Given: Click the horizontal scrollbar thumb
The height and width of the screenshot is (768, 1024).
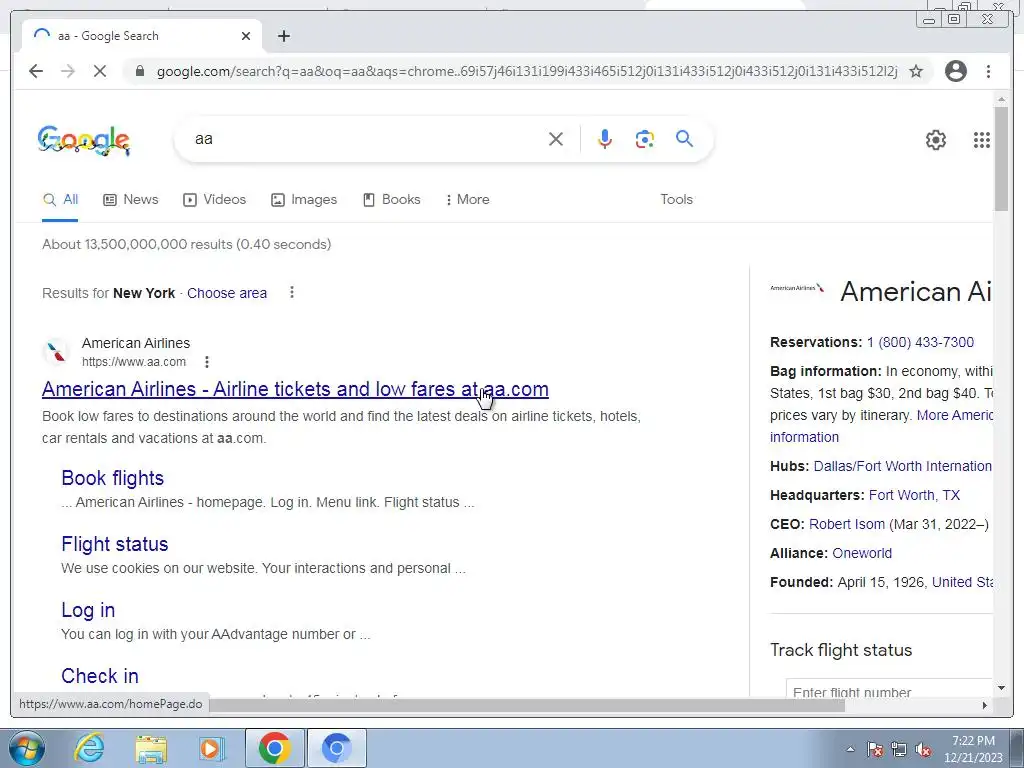Looking at the screenshot, I should (x=526, y=705).
